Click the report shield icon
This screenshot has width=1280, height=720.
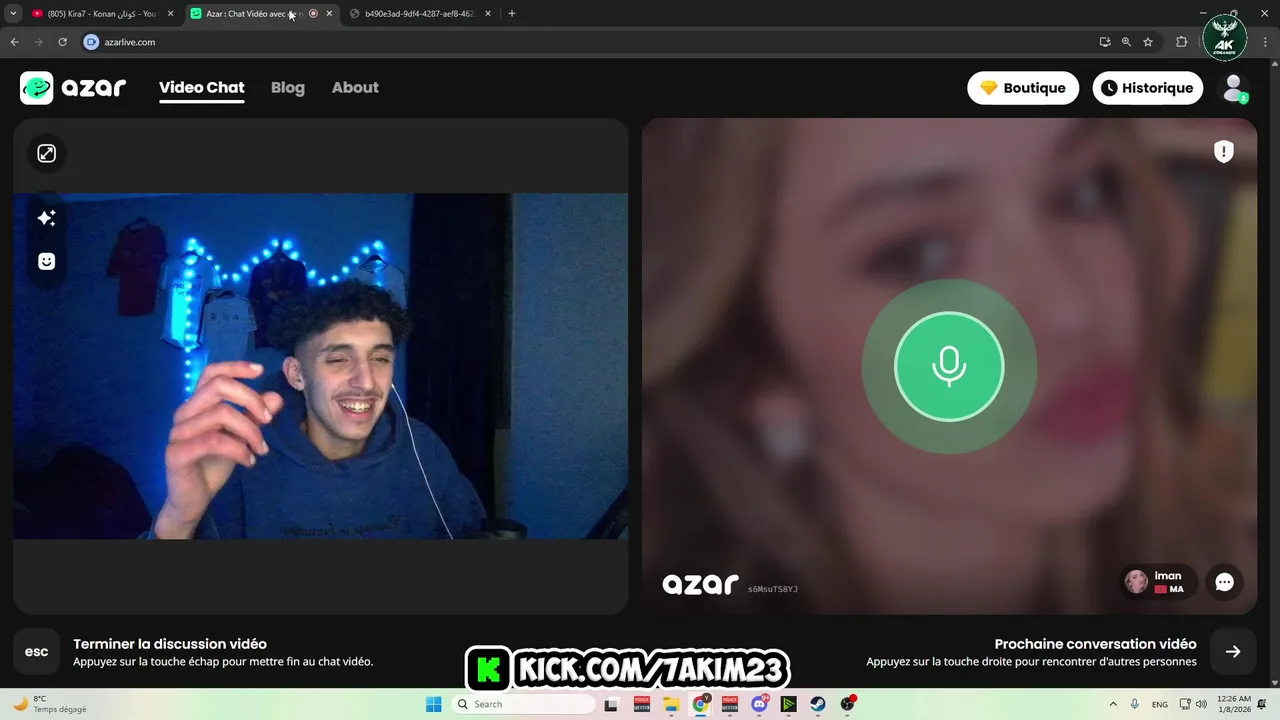tap(1223, 151)
